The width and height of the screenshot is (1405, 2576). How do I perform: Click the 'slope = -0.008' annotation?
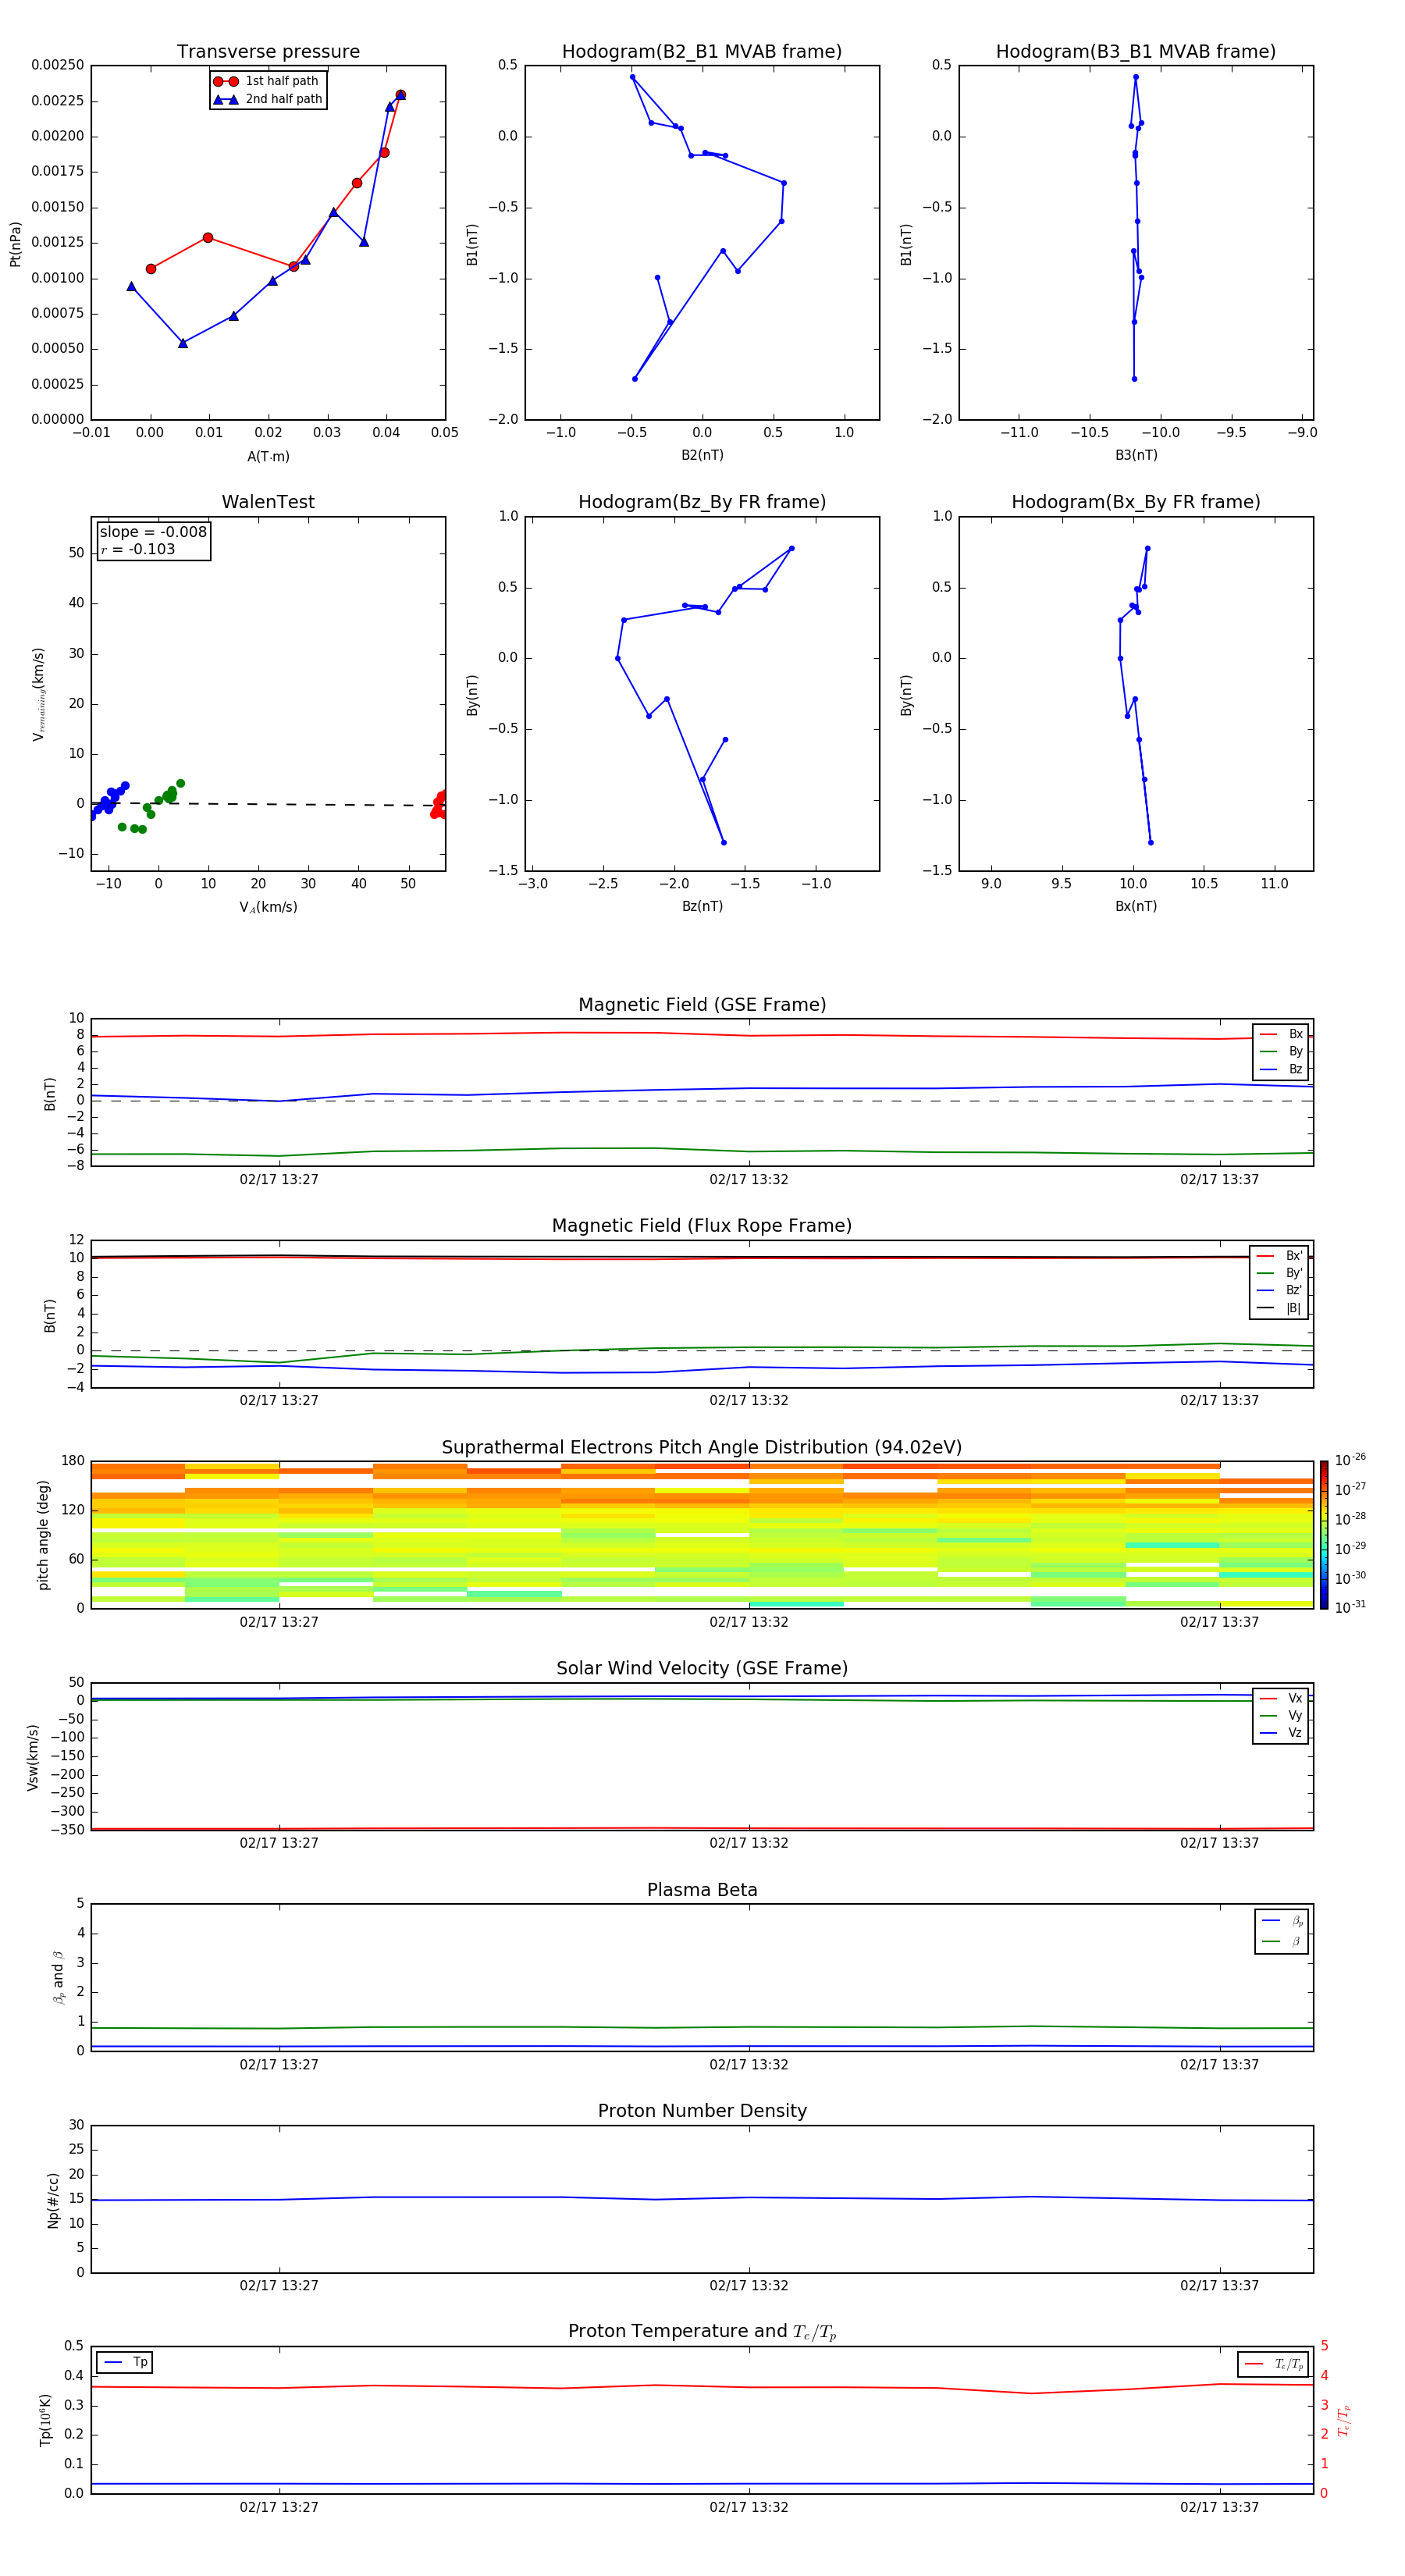[x=153, y=532]
